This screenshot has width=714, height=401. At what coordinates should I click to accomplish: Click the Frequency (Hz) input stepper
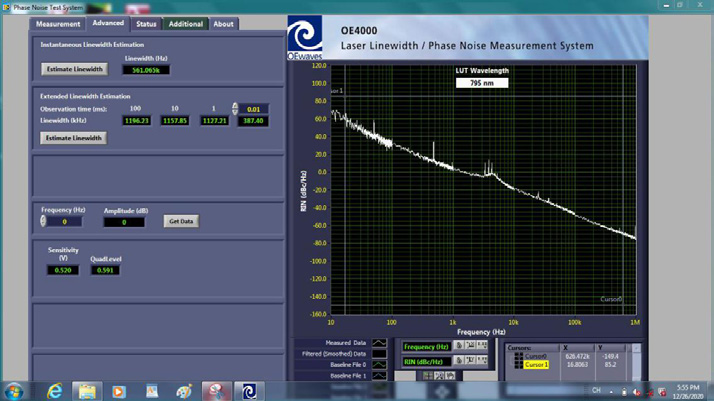(43, 221)
